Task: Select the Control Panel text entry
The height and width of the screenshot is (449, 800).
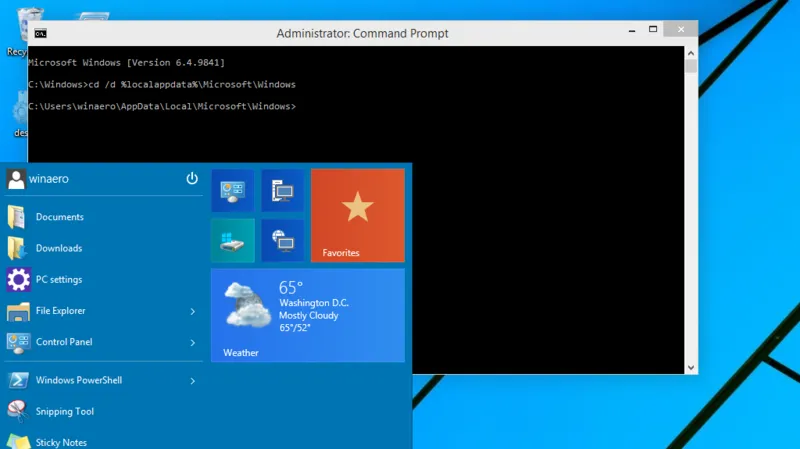Action: click(64, 342)
